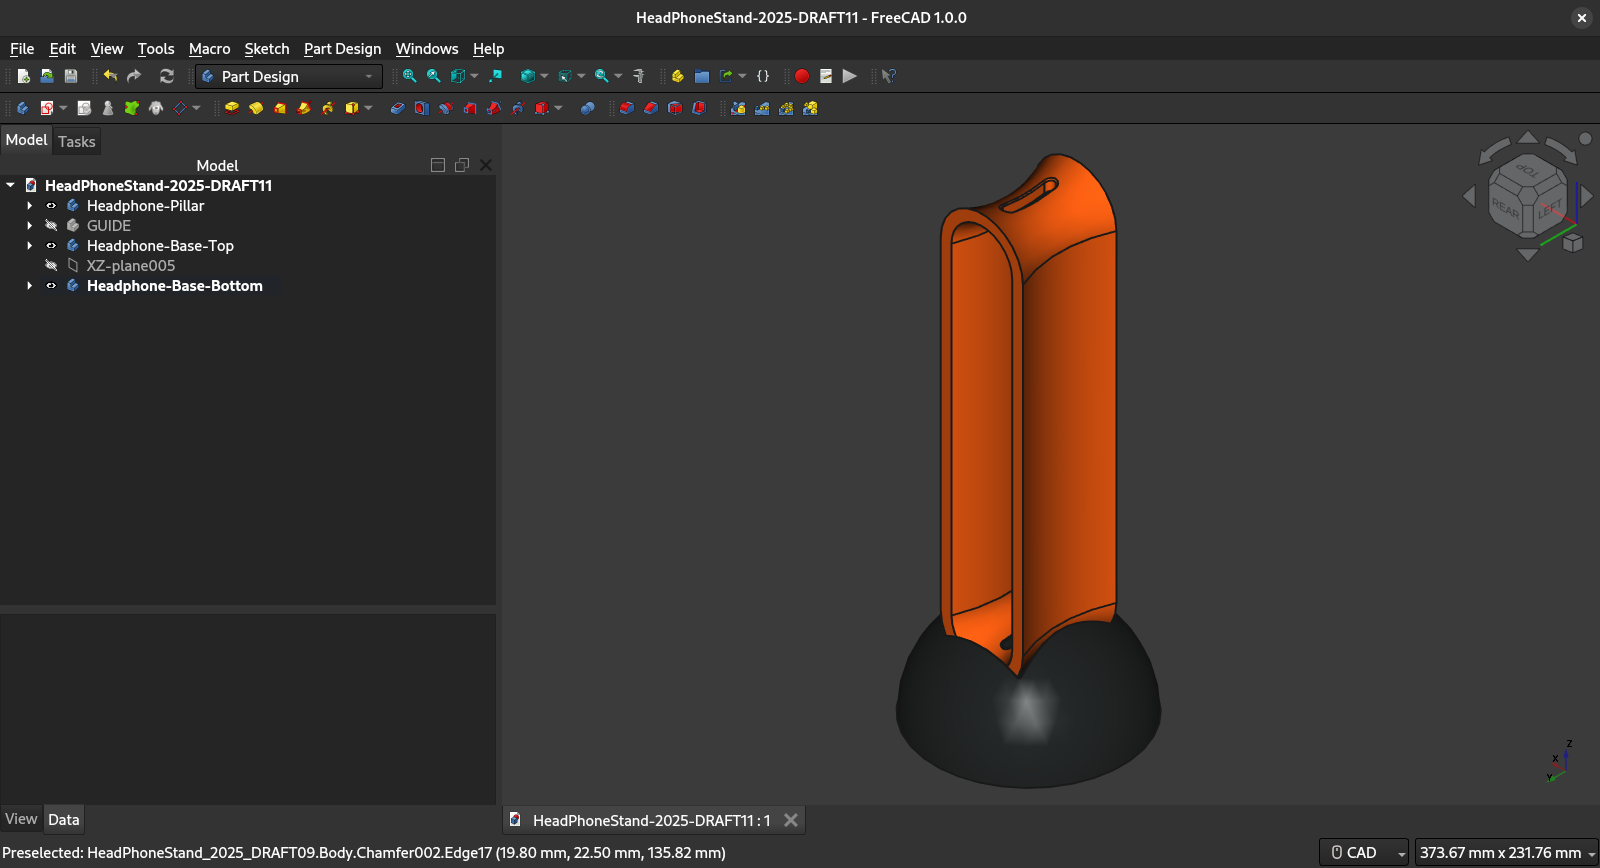This screenshot has width=1600, height=868.
Task: Toggle visibility of Headphone-Base-Top
Action: pos(51,246)
